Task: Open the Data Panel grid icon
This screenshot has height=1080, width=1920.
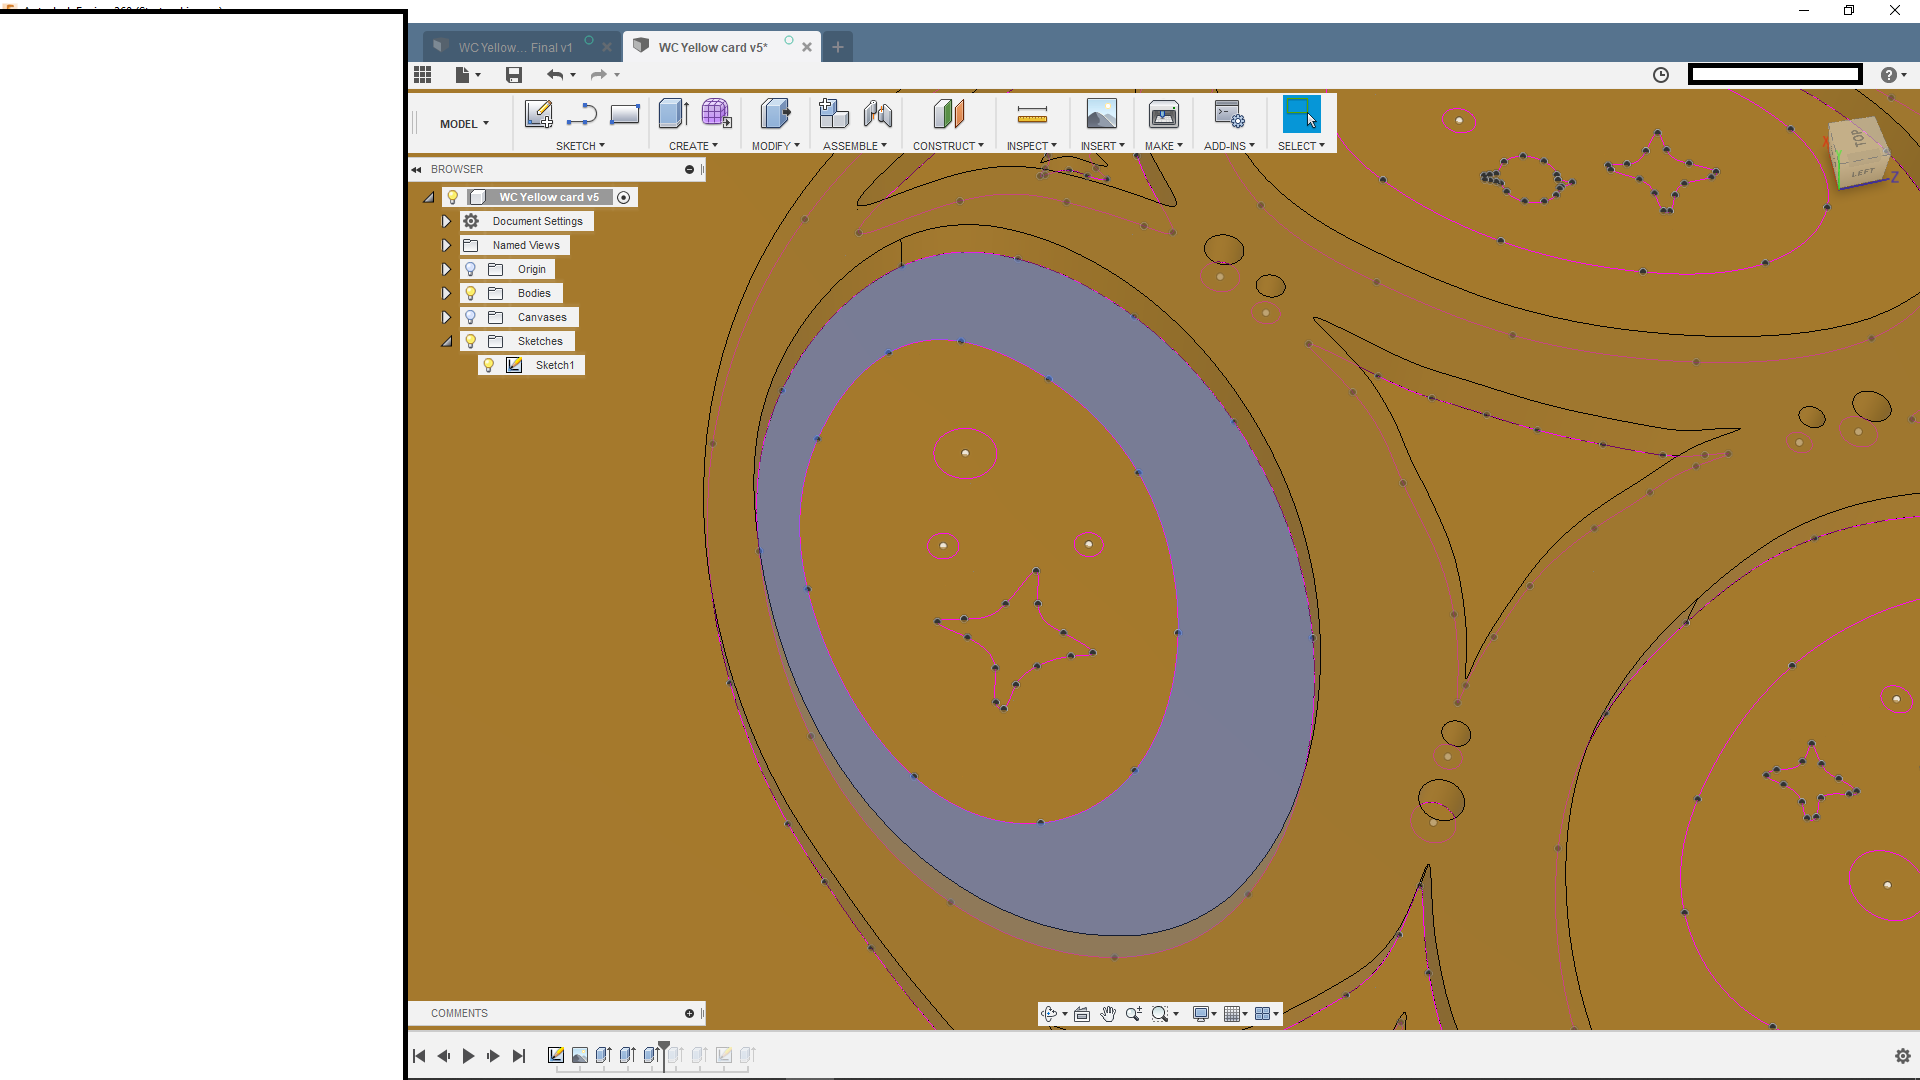Action: (x=422, y=75)
